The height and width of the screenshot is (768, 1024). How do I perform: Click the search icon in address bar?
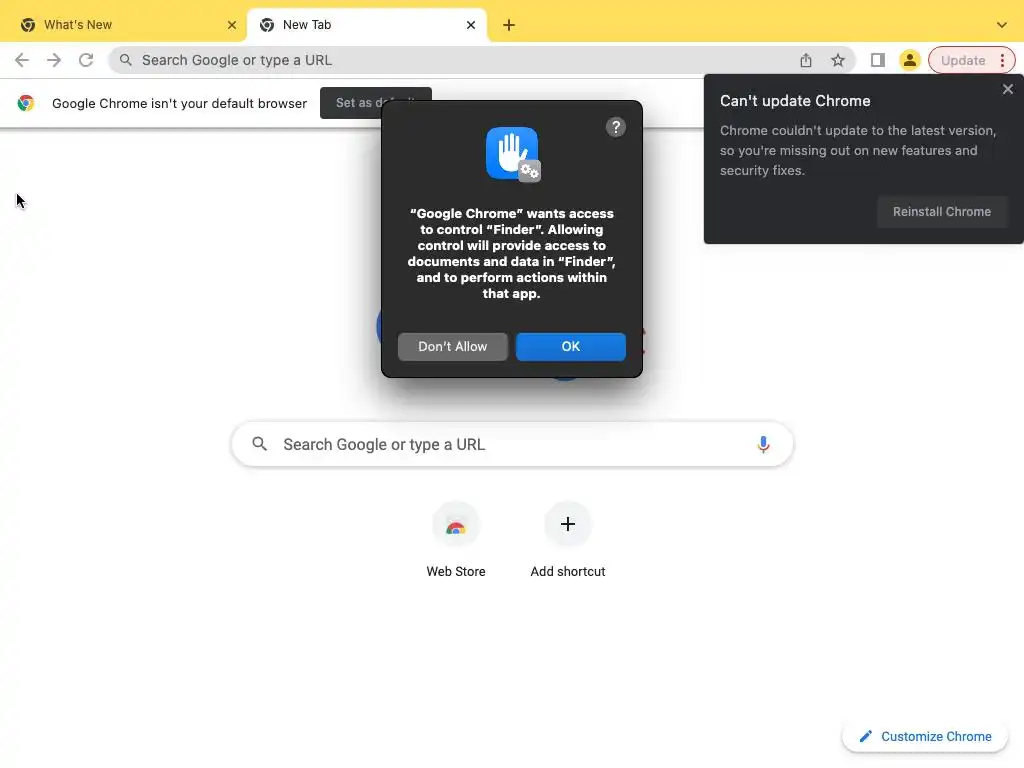[125, 60]
